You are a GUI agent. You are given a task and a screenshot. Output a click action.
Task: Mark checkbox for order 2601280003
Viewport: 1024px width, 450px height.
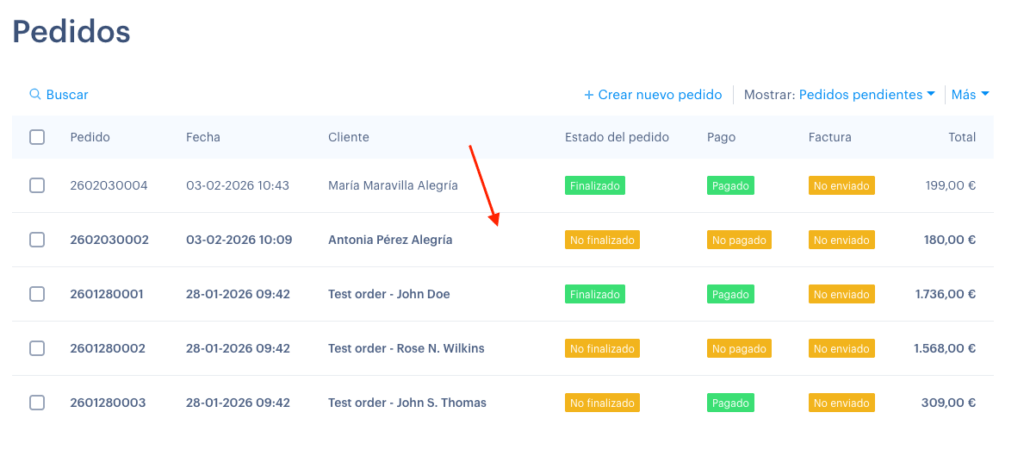(x=37, y=402)
